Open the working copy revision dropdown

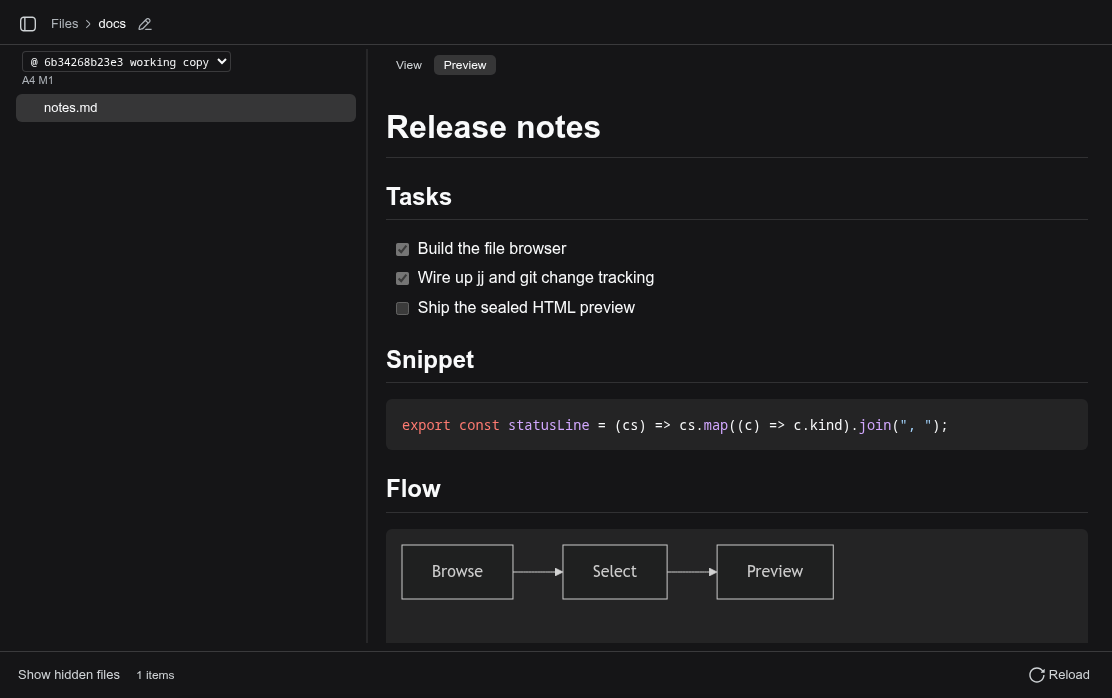126,62
